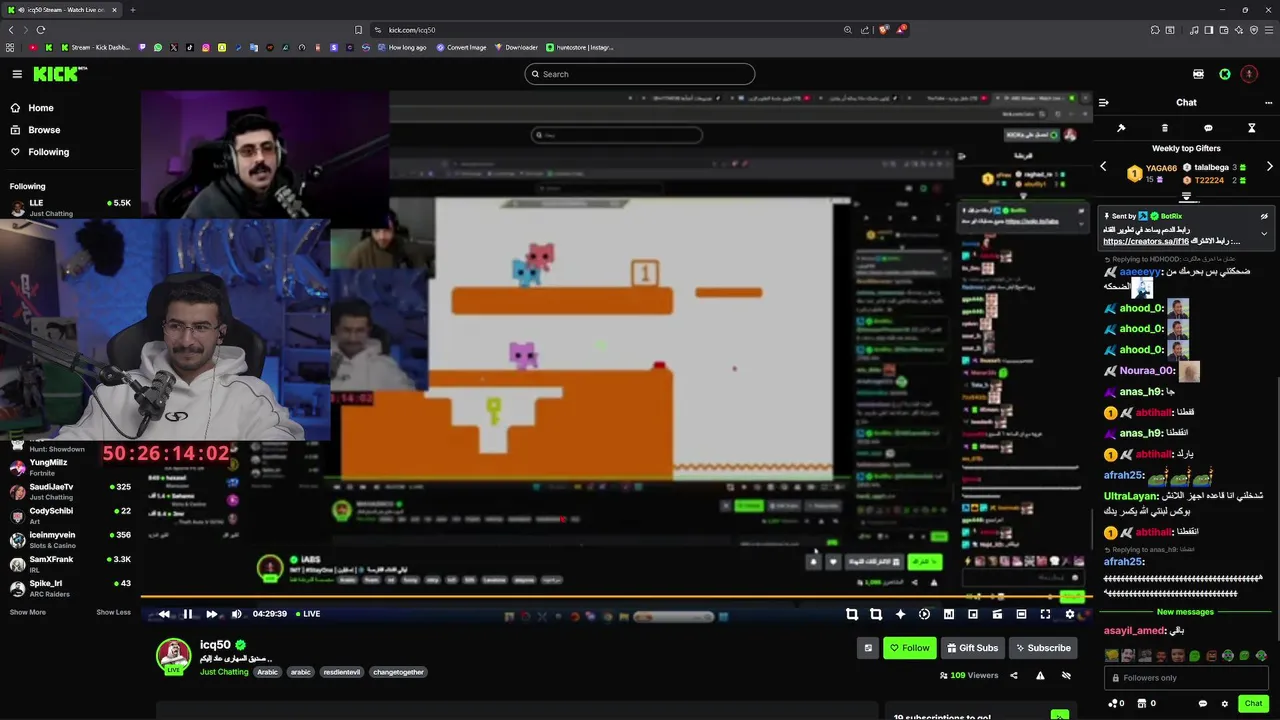This screenshot has height=720, width=1280.
Task: Toggle mini player mode
Action: (x=997, y=614)
